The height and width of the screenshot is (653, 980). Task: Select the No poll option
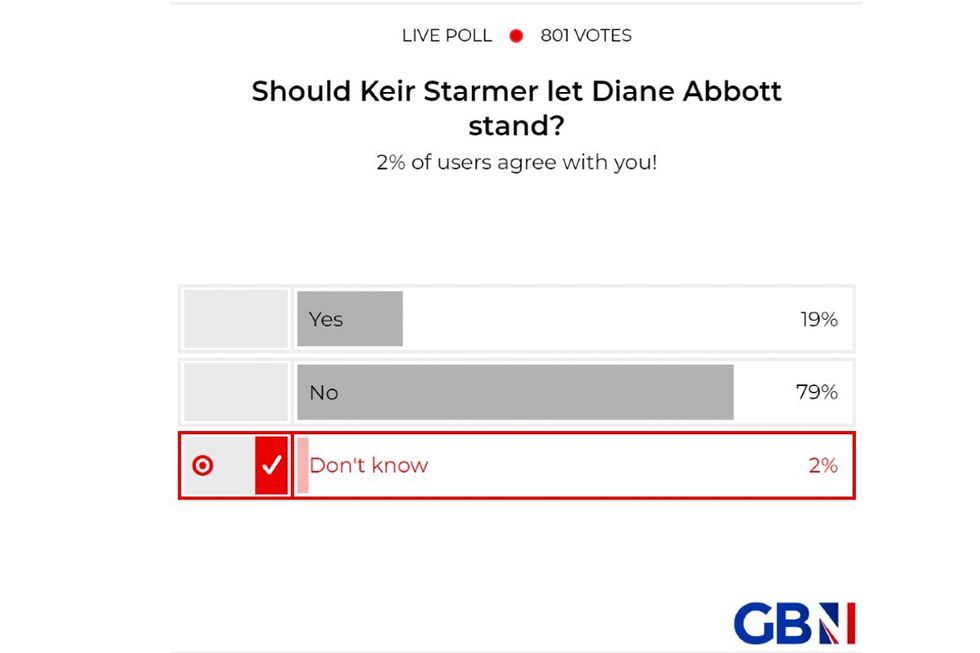pyautogui.click(x=516, y=392)
